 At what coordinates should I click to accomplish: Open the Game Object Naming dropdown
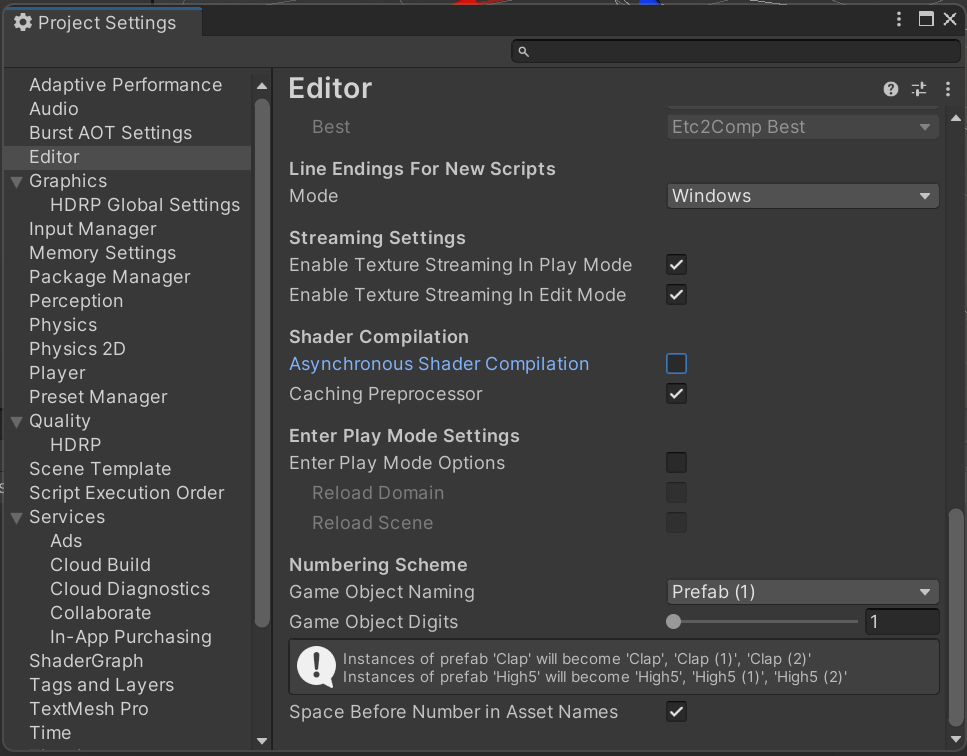pyautogui.click(x=802, y=592)
